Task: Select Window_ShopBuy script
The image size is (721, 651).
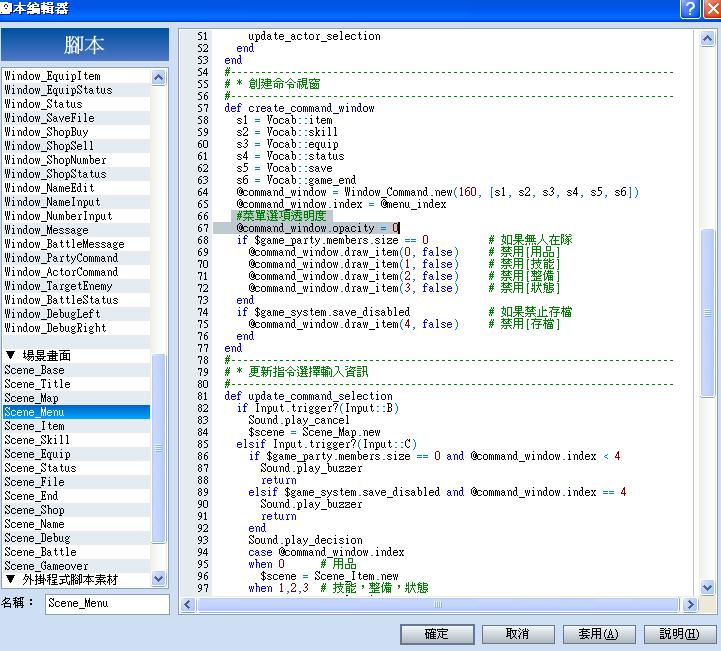Action: (x=76, y=132)
